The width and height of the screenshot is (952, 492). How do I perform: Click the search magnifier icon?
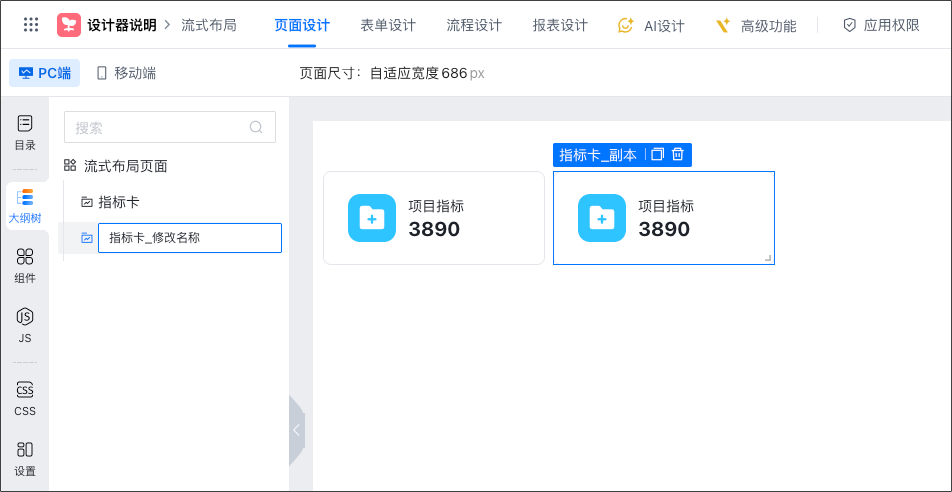(x=256, y=127)
